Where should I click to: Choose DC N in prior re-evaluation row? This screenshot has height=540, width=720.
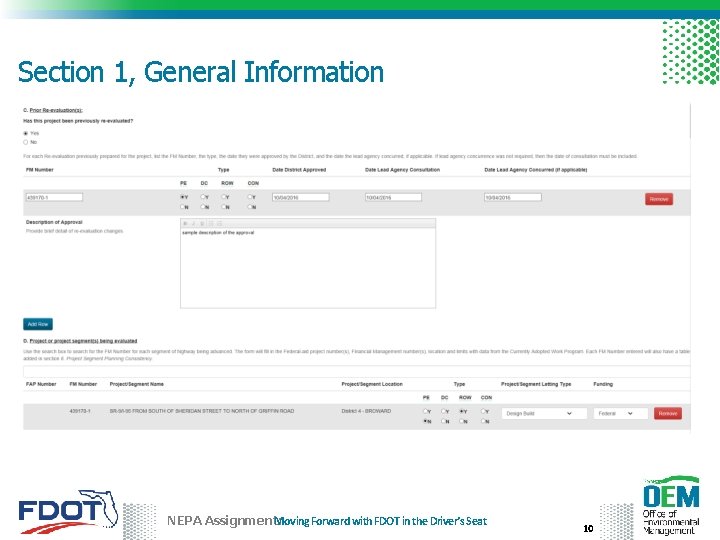pyautogui.click(x=203, y=207)
